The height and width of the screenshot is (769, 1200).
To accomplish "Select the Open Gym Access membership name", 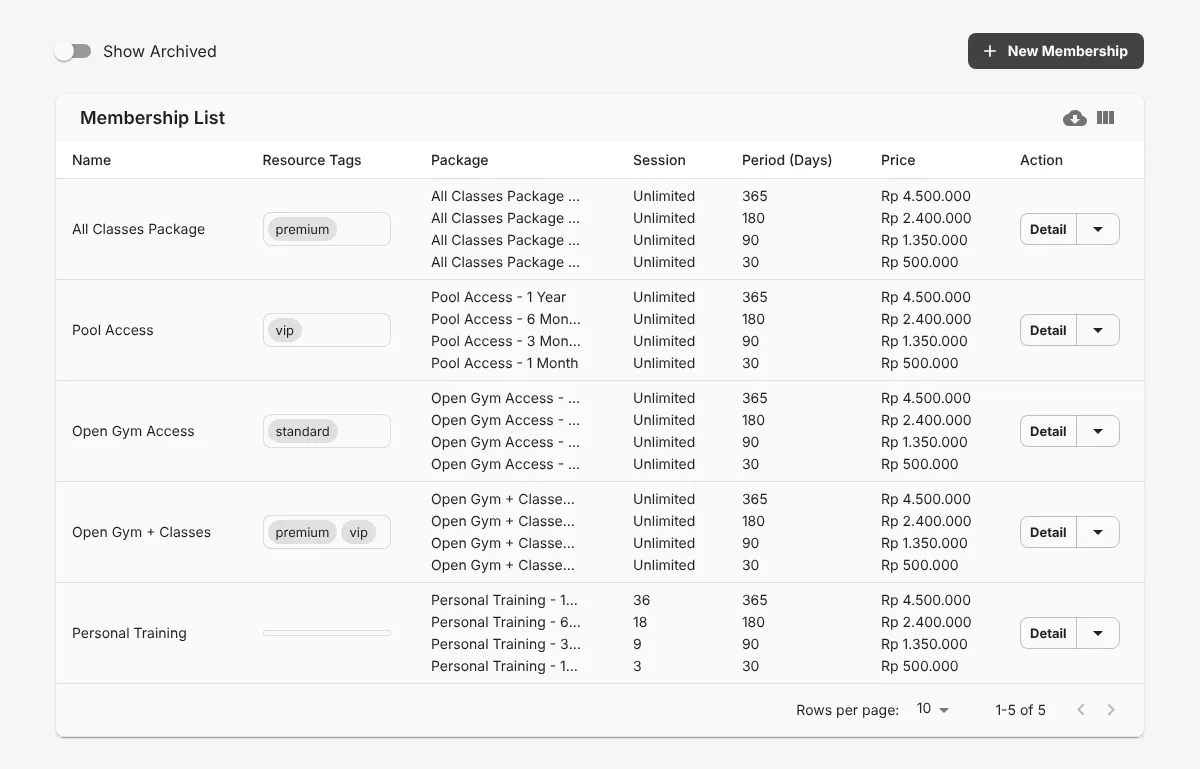I will (133, 431).
